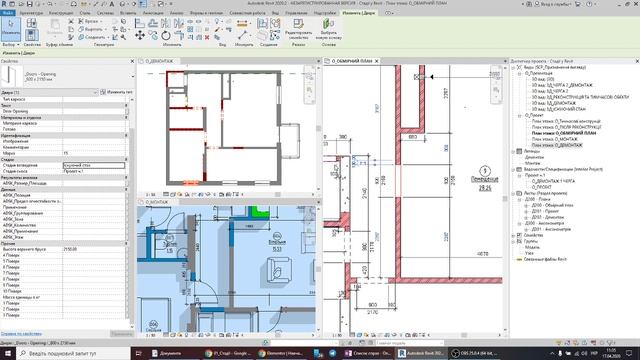Collapse the Стадии section in Properties
640x360 pixels.
[x=126, y=160]
